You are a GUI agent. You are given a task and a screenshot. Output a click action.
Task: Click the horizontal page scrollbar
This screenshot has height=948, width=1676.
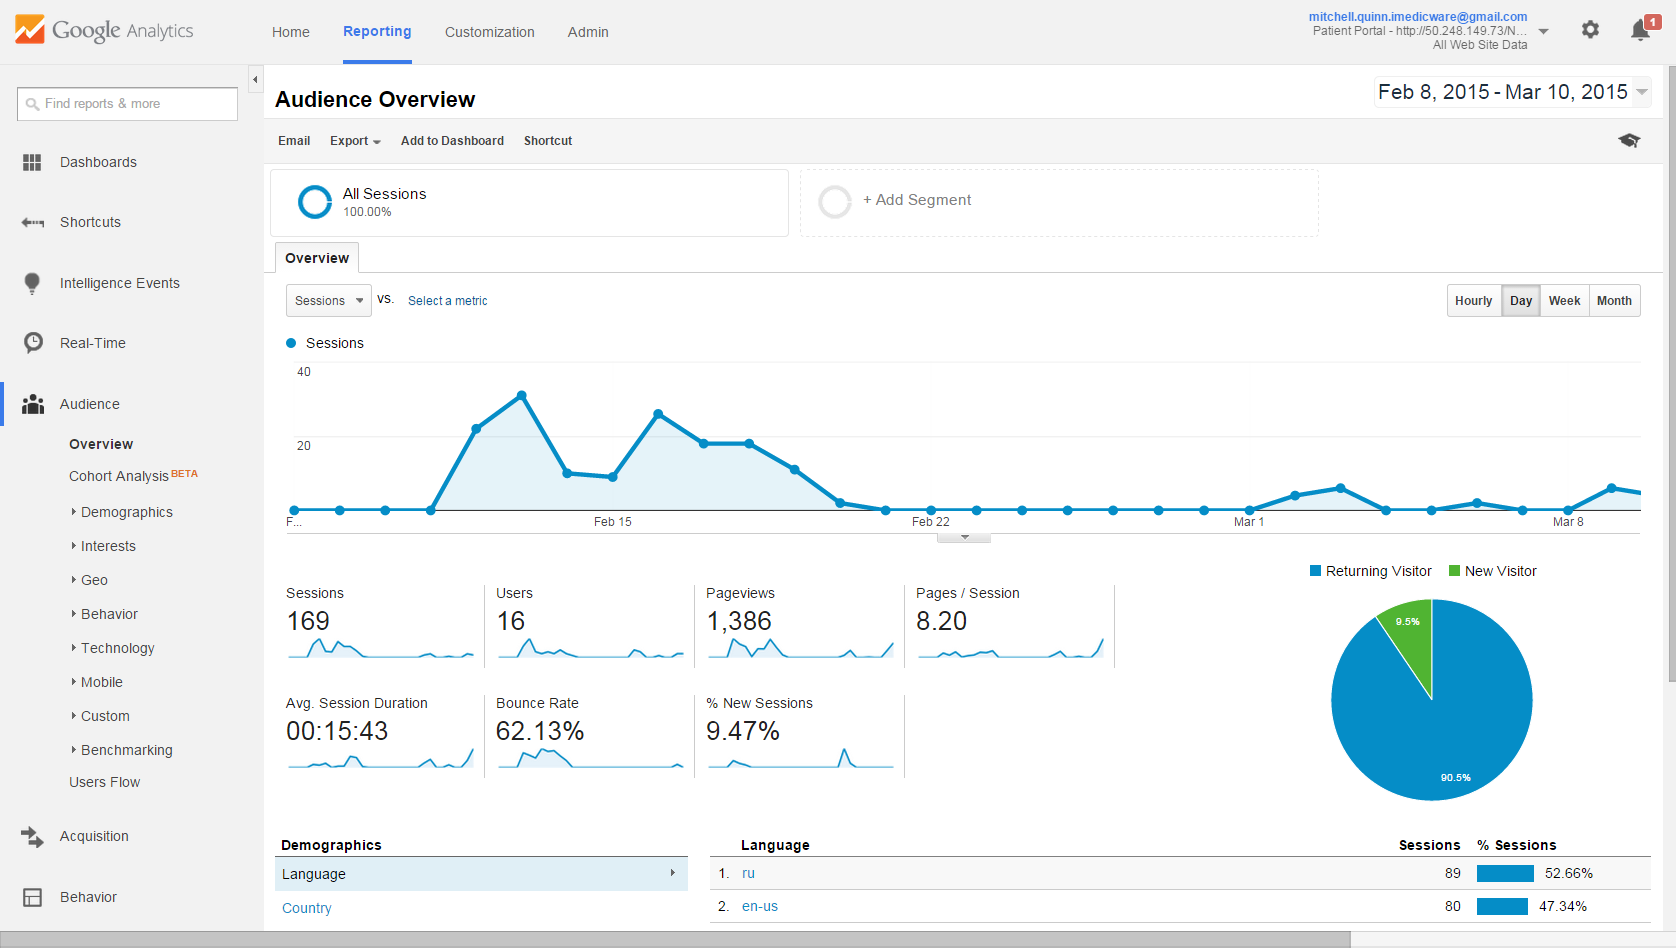675,940
